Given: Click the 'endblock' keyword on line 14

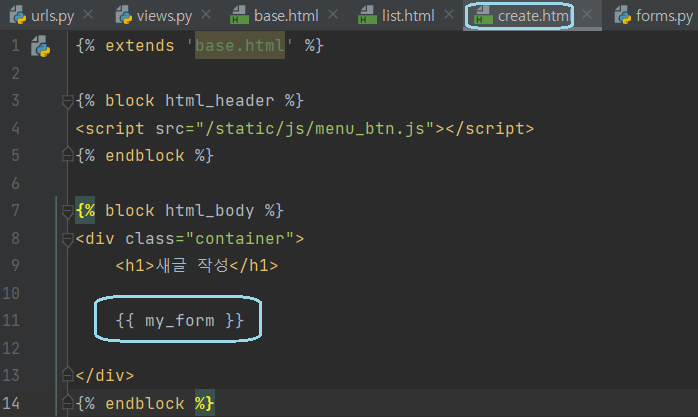Looking at the screenshot, I should click(145, 403).
